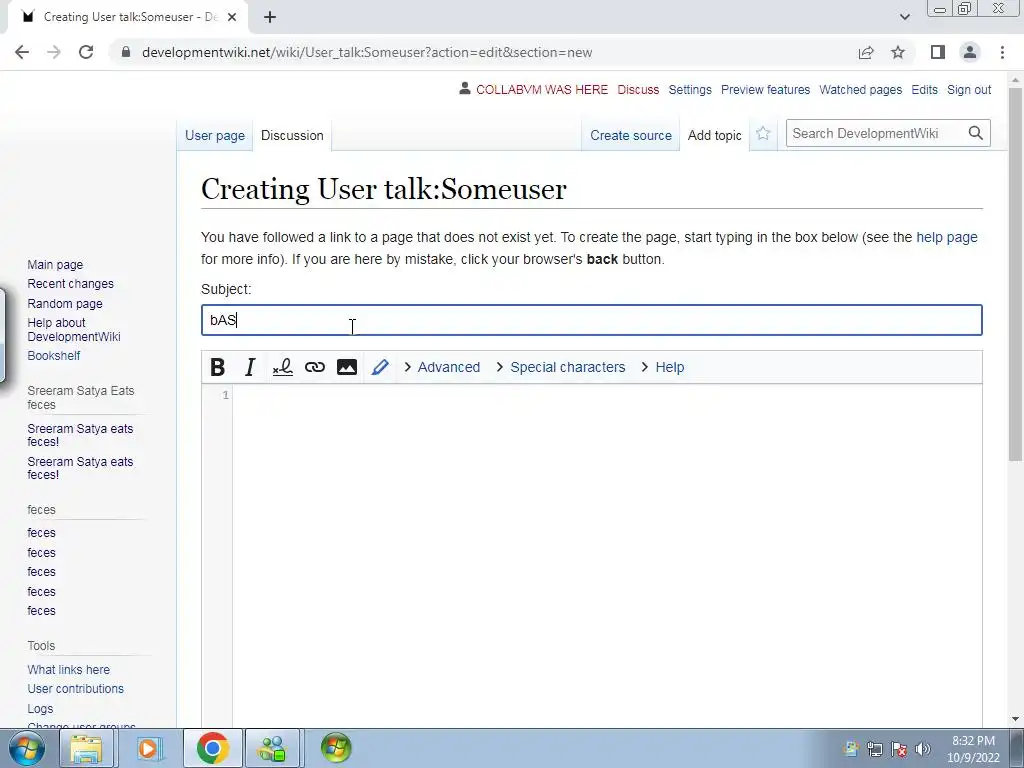Click the search magnifier button
Viewport: 1024px width, 768px height.
975,133
